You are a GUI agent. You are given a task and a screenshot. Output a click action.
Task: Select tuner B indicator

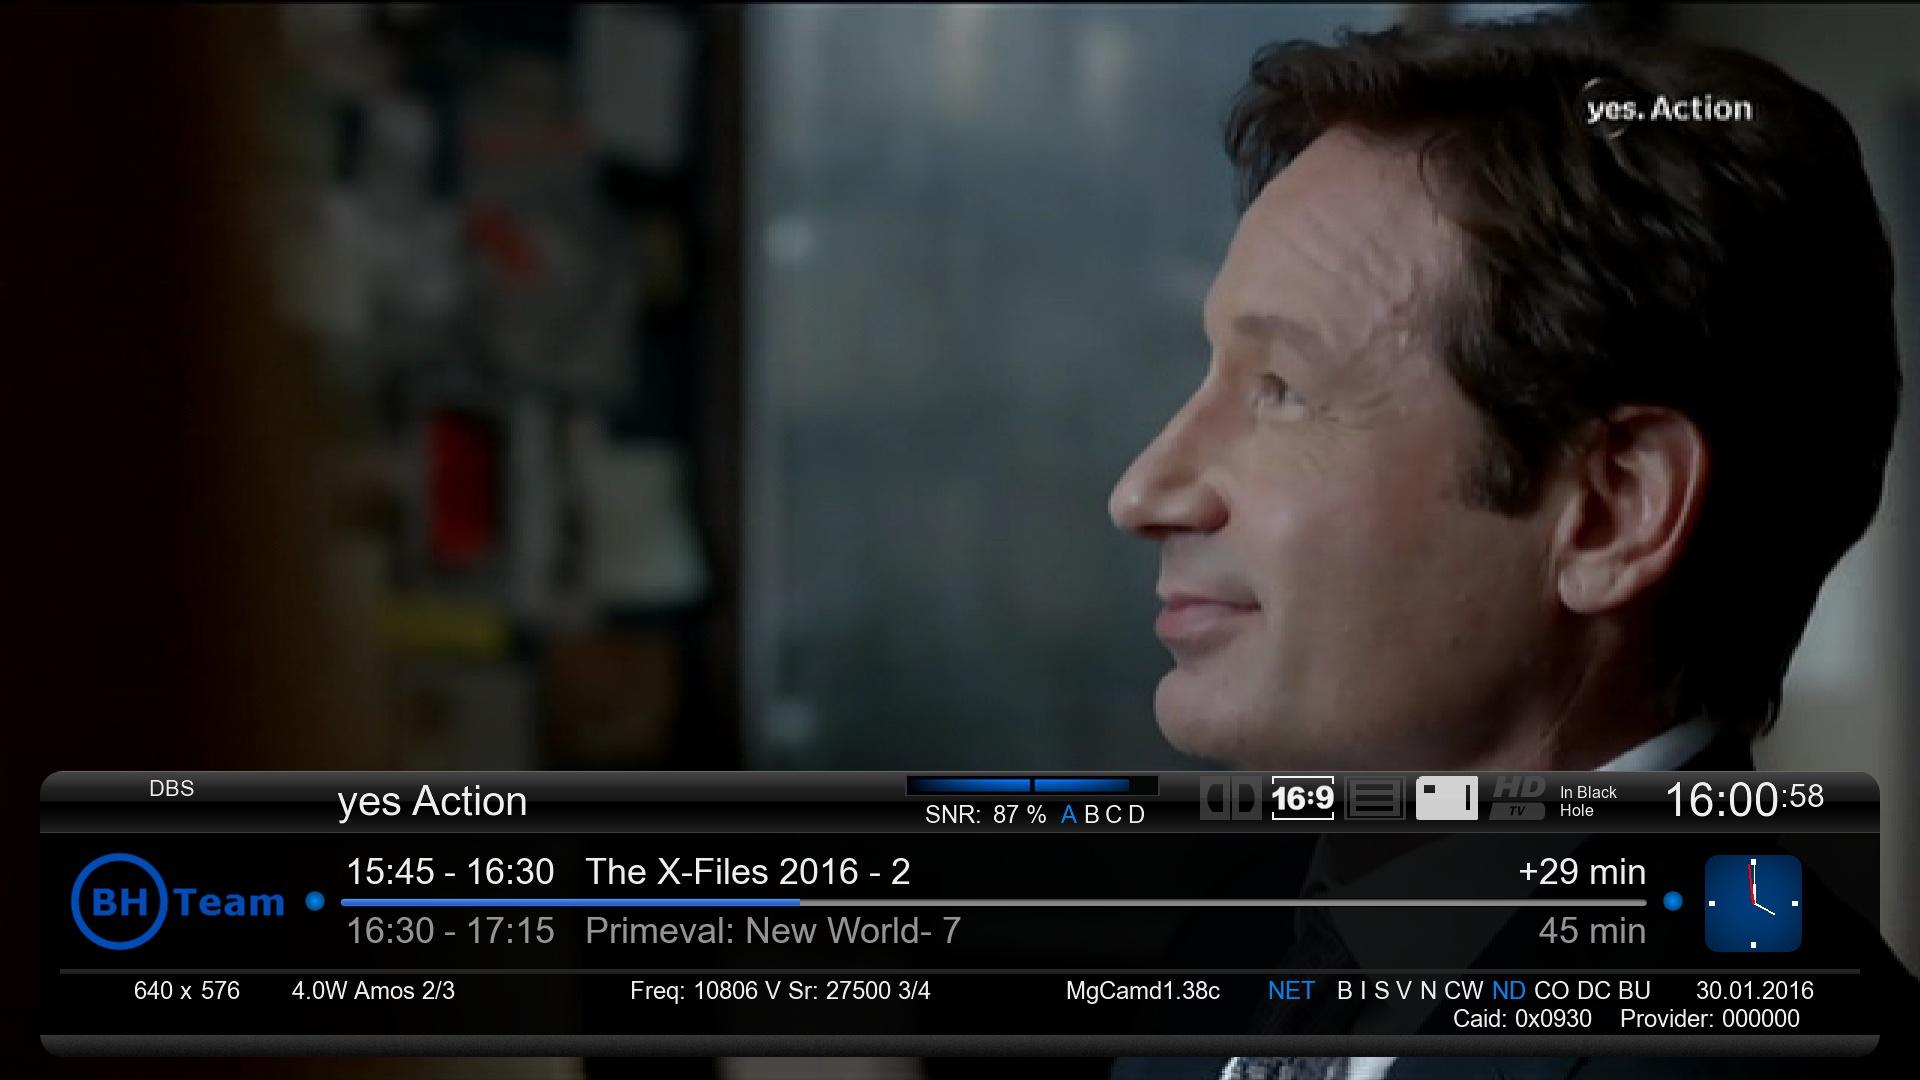1091,815
